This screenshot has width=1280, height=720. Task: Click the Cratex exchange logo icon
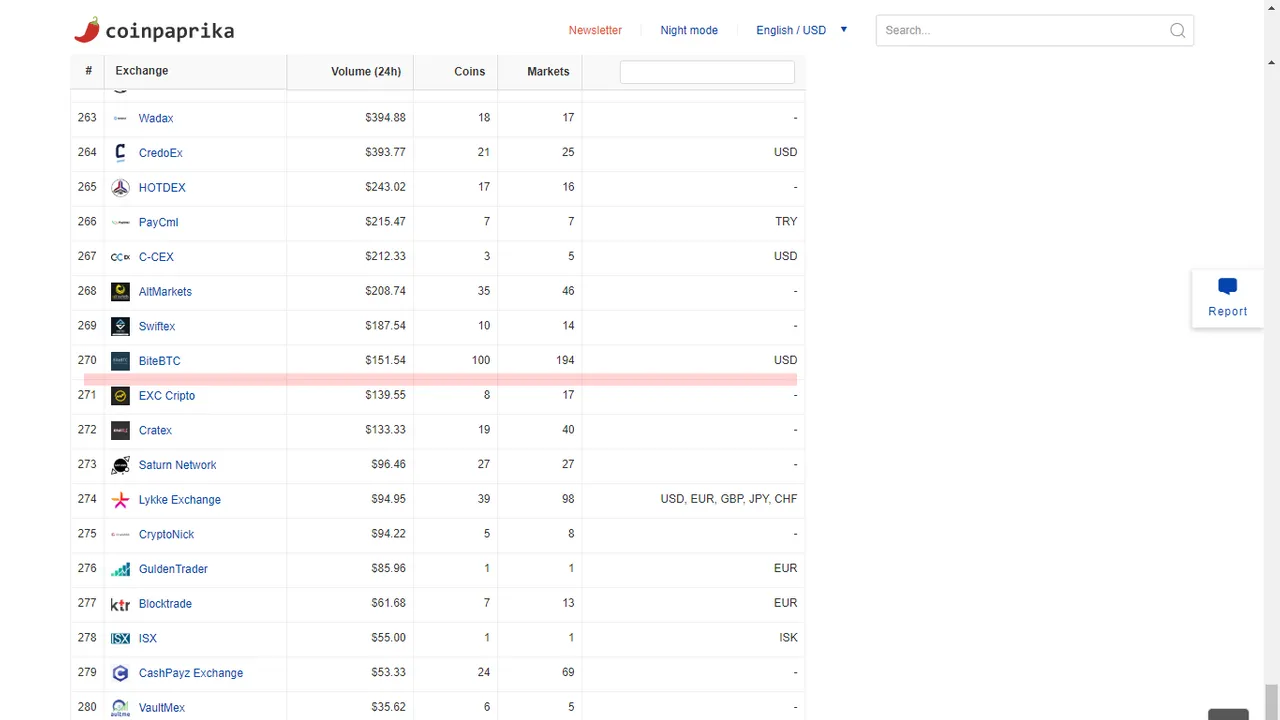click(x=120, y=430)
